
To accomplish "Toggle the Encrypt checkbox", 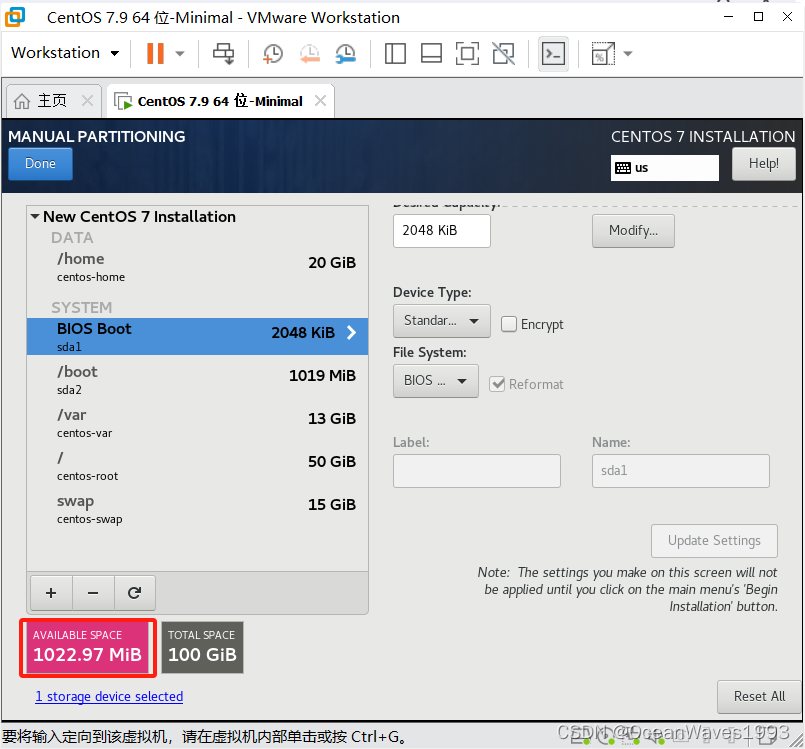I will click(x=509, y=324).
